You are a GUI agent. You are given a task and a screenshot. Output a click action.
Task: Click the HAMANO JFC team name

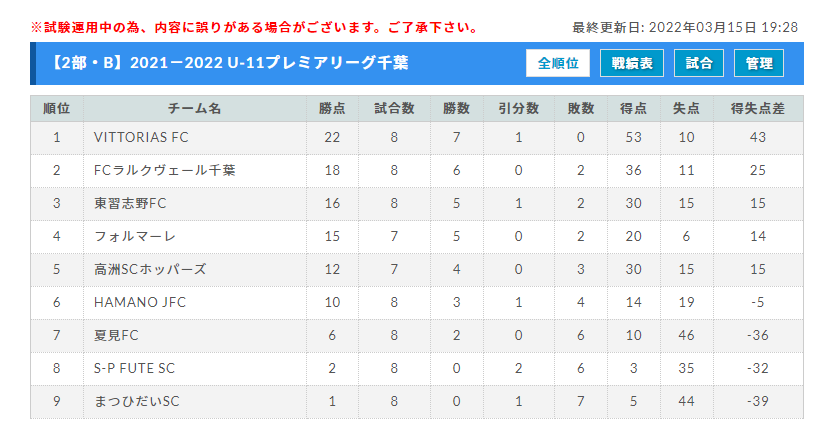coord(140,302)
